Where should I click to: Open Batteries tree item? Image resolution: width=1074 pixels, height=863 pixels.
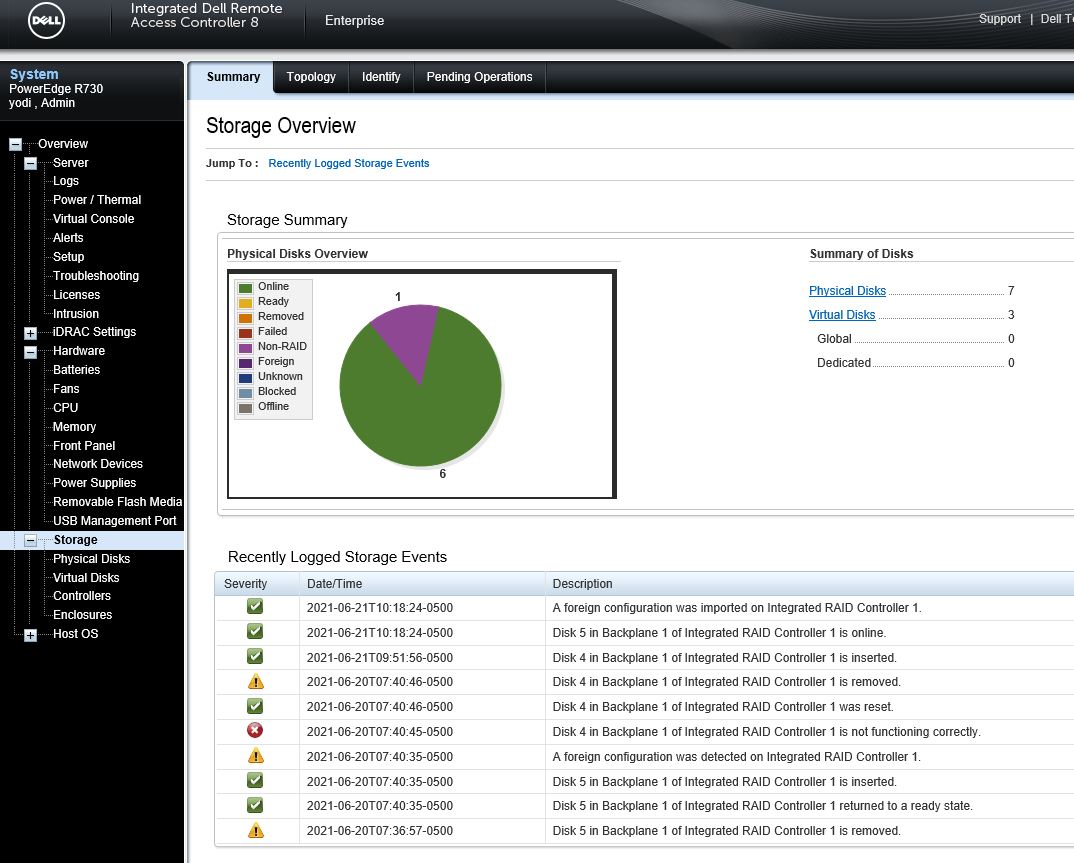(x=77, y=370)
